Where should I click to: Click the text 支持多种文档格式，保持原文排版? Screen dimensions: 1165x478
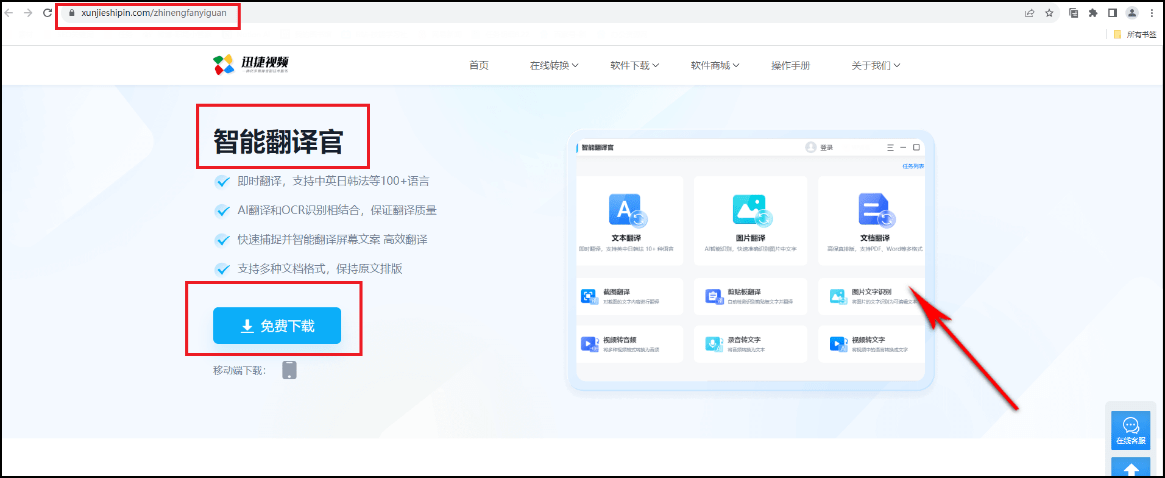[x=320, y=269]
